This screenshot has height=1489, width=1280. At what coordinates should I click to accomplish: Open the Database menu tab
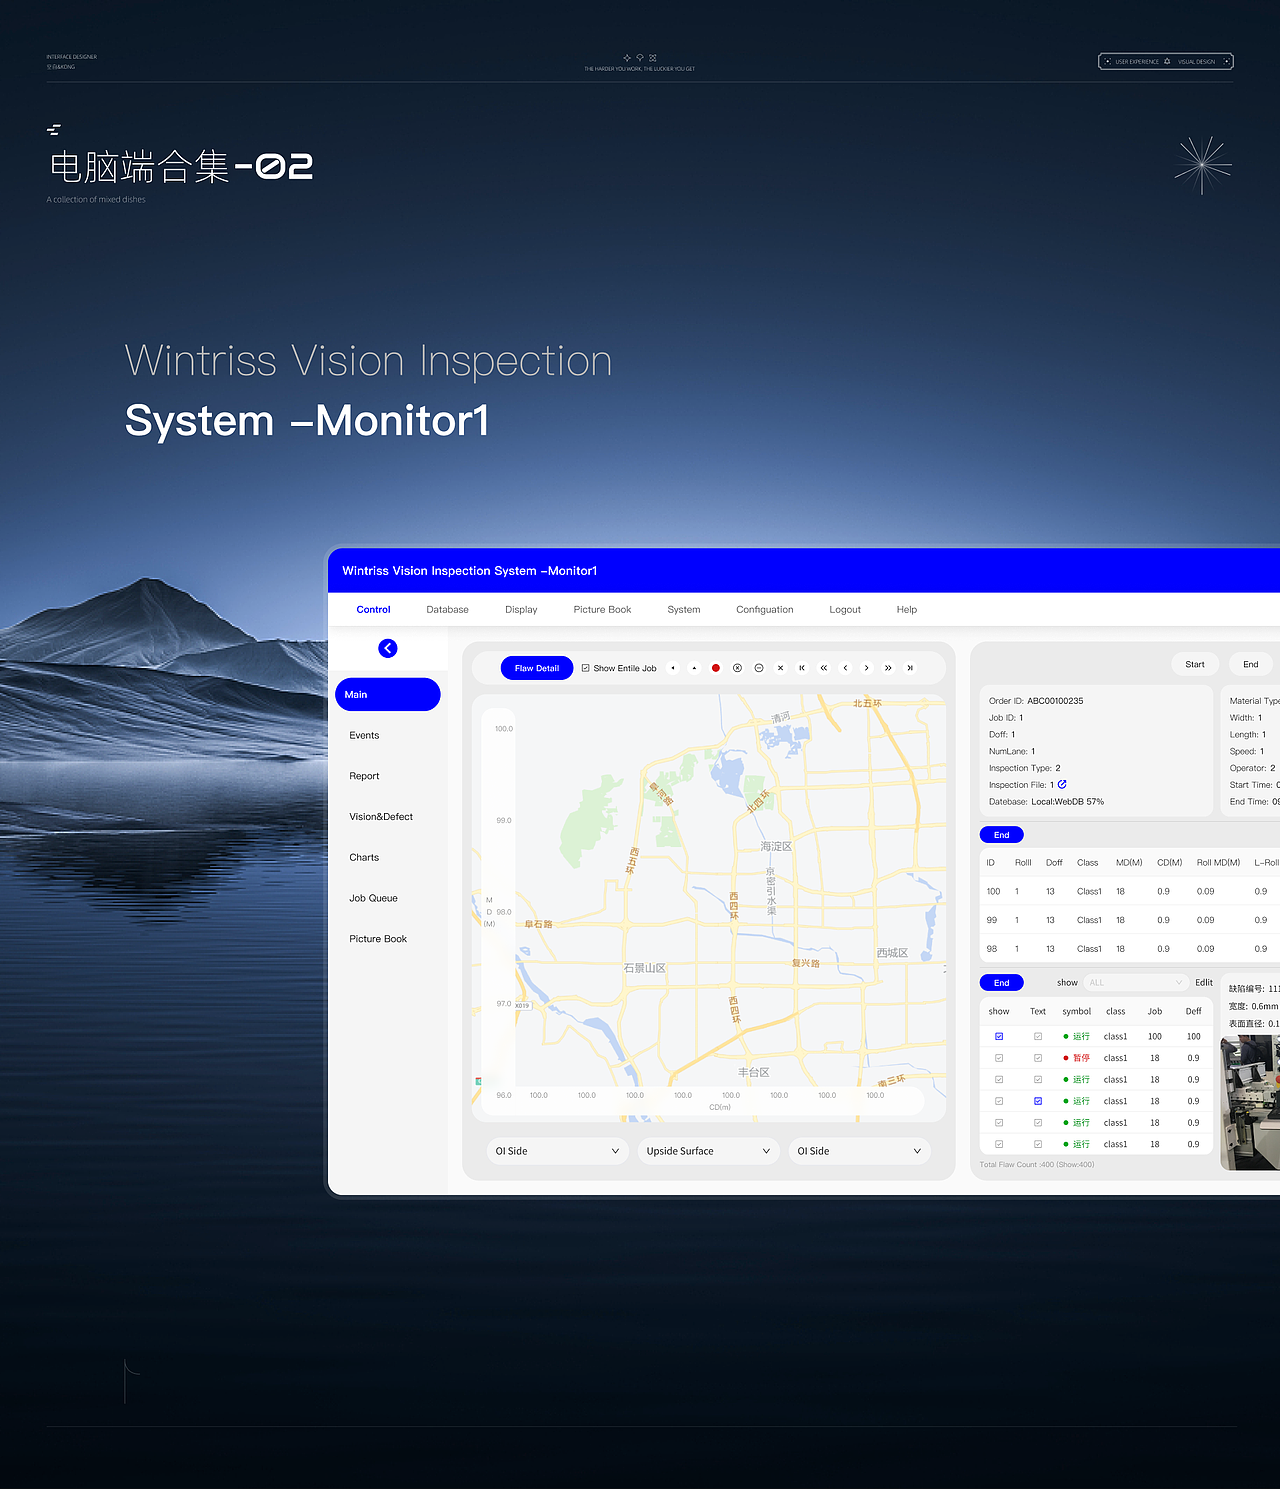[447, 610]
